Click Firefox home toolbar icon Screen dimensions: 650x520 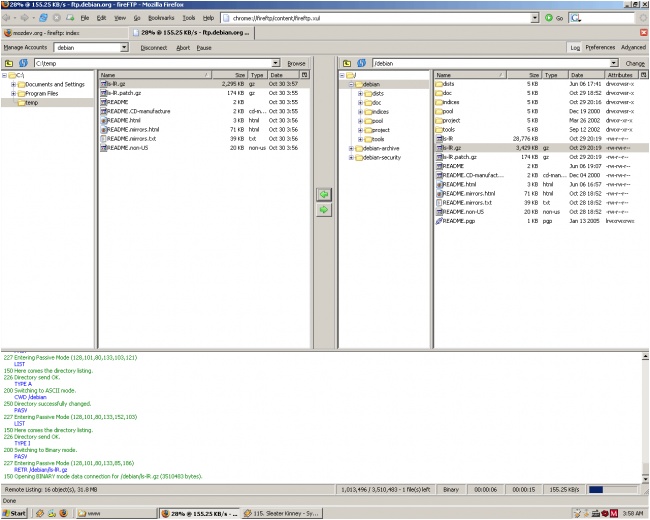(x=70, y=18)
